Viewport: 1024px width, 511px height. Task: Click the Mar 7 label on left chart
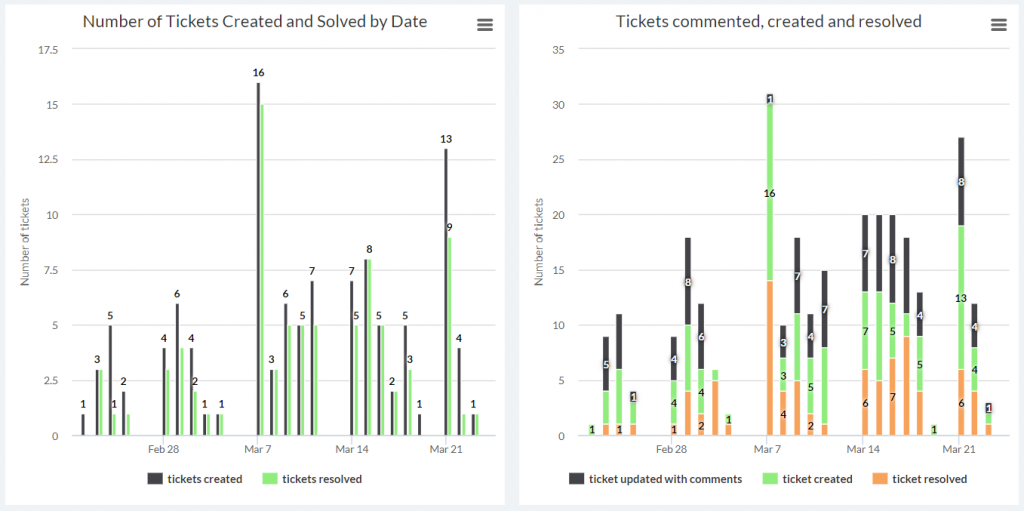click(x=259, y=450)
